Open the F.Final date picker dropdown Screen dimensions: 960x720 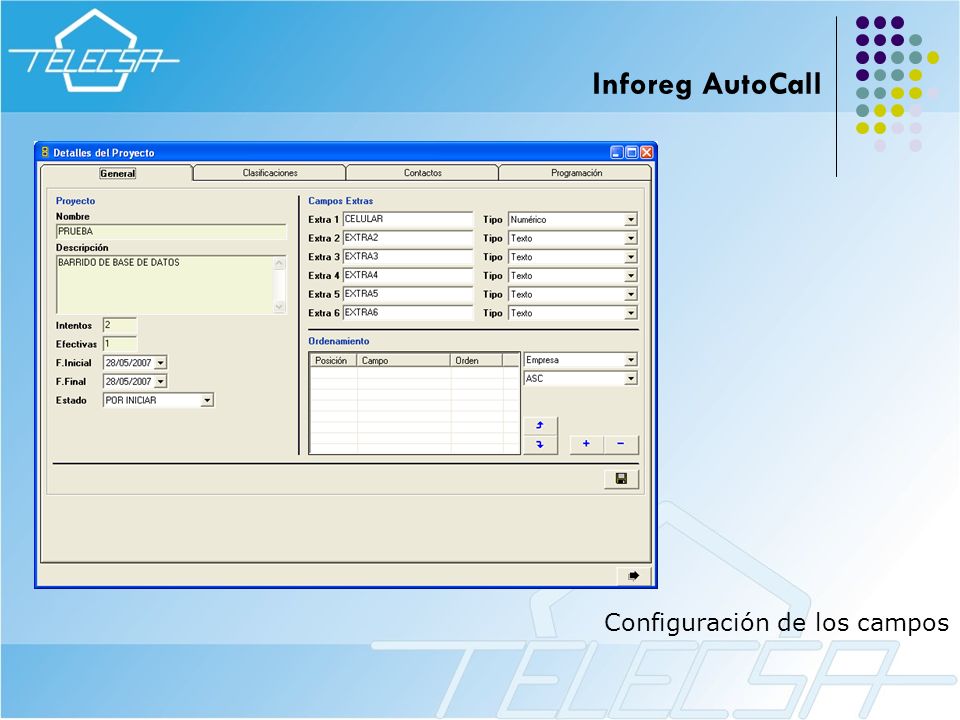coord(160,381)
